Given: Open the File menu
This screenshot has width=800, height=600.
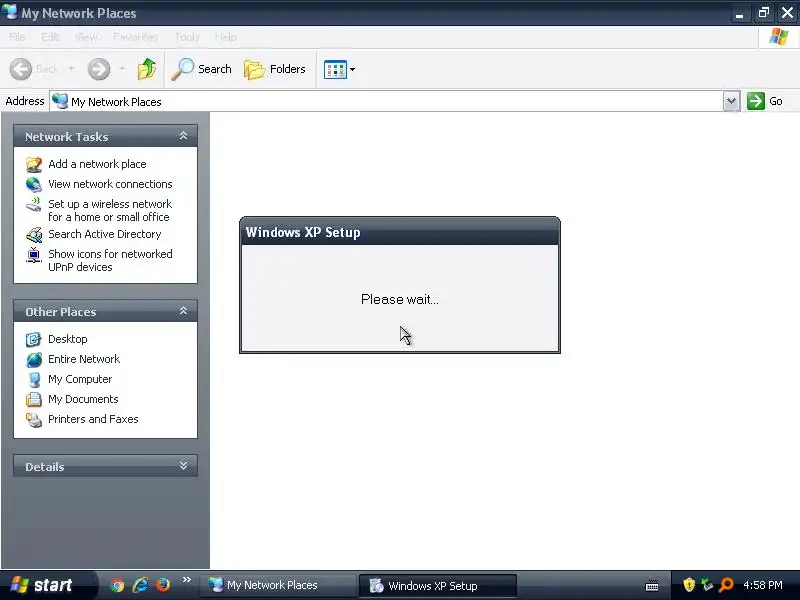Looking at the screenshot, I should click(17, 37).
